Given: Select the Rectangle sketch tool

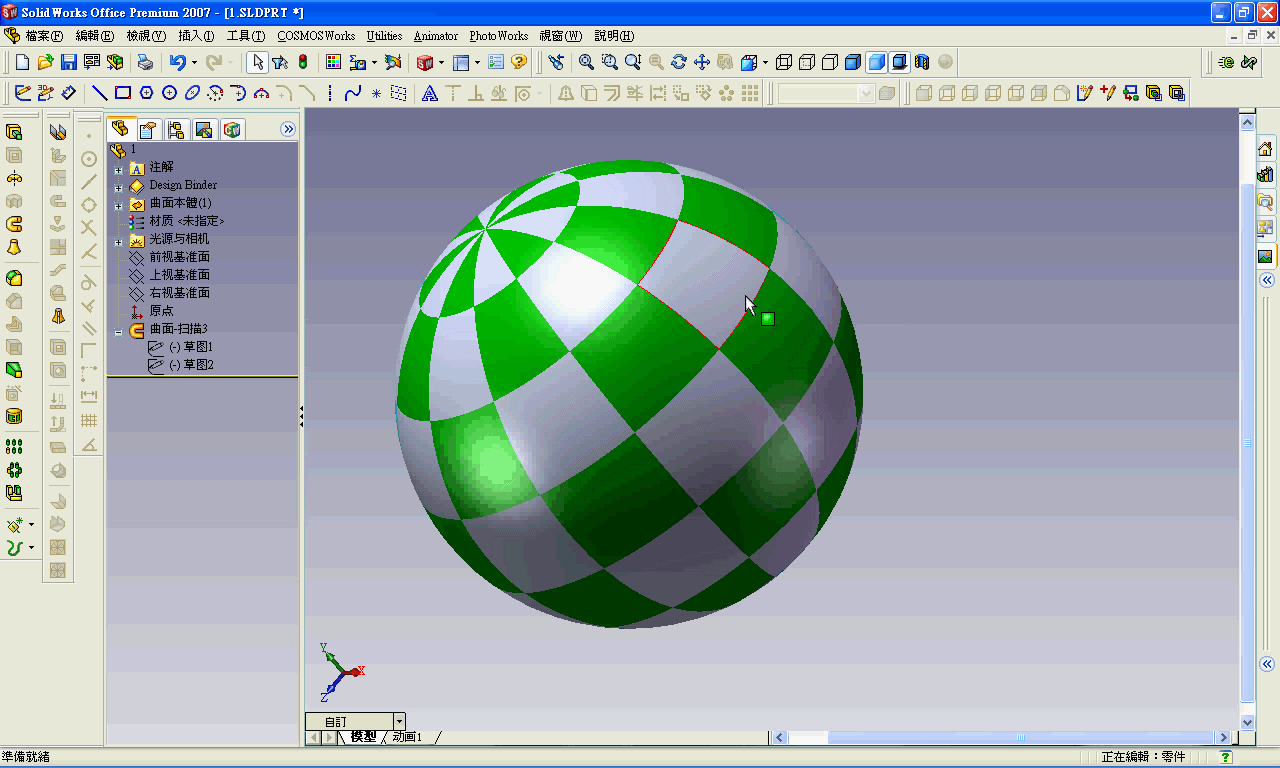Looking at the screenshot, I should click(x=122, y=95).
